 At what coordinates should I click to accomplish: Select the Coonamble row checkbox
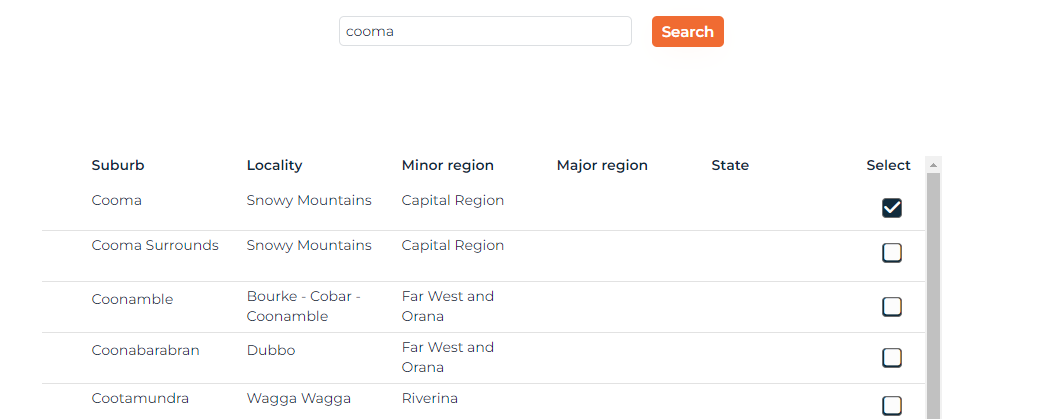click(x=892, y=306)
